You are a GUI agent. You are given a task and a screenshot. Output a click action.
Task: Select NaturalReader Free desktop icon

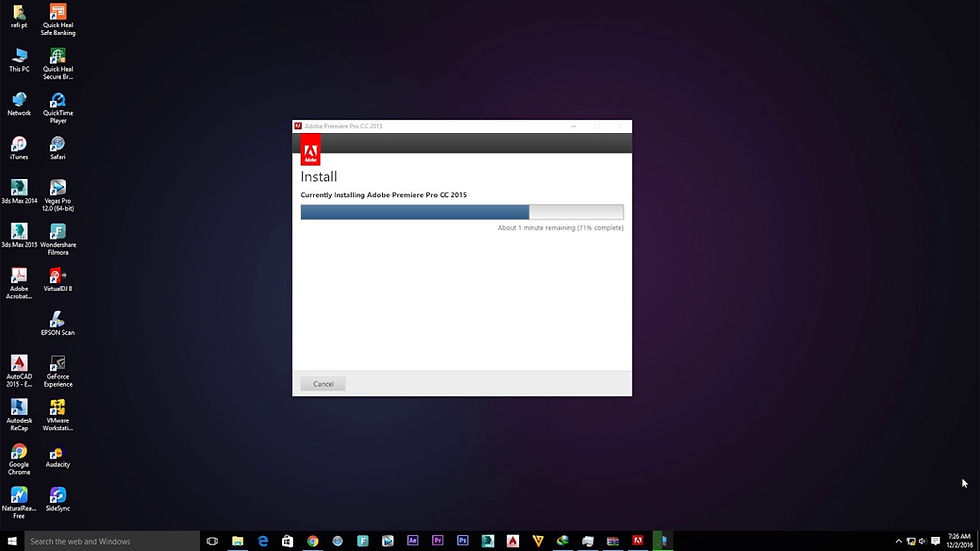[19, 502]
